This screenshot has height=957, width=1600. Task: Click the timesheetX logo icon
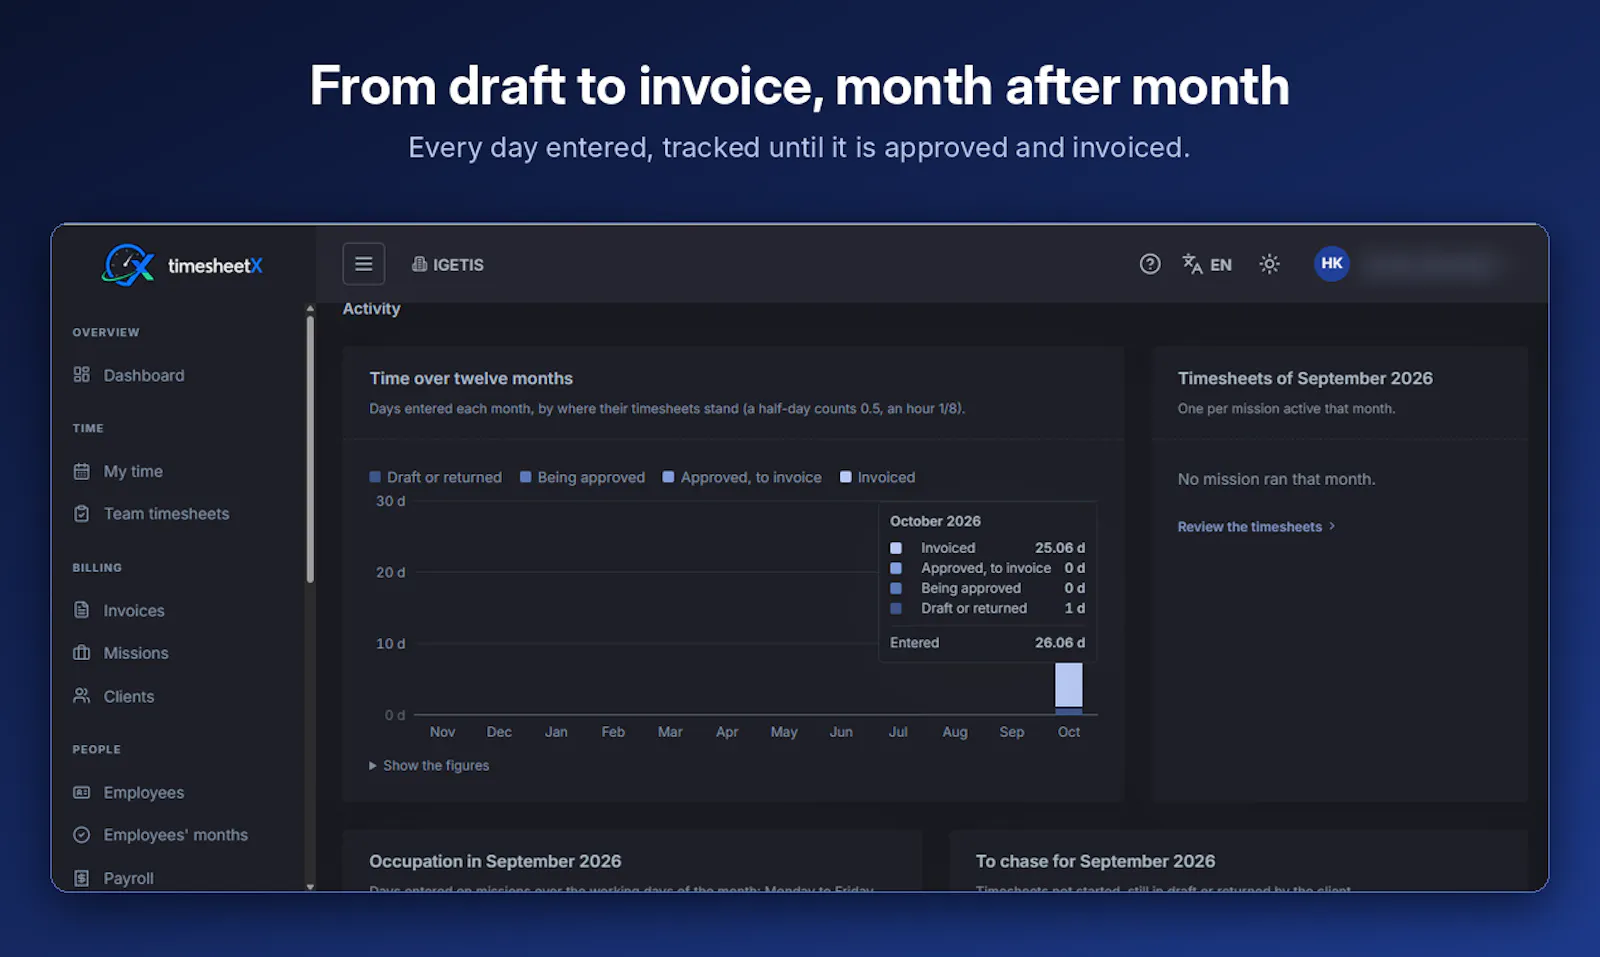128,265
